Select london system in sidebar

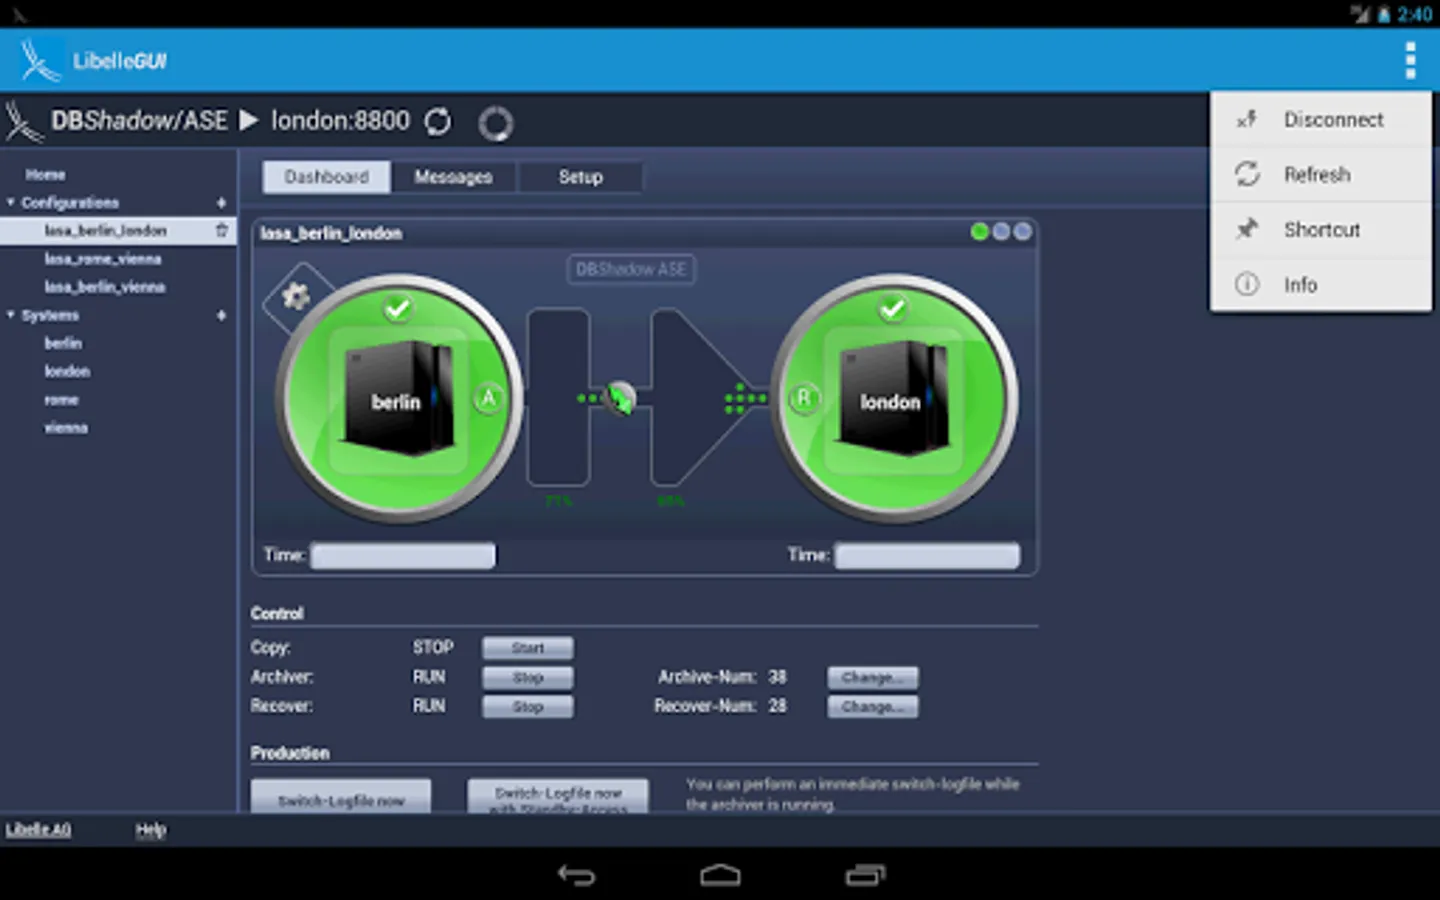(x=67, y=371)
